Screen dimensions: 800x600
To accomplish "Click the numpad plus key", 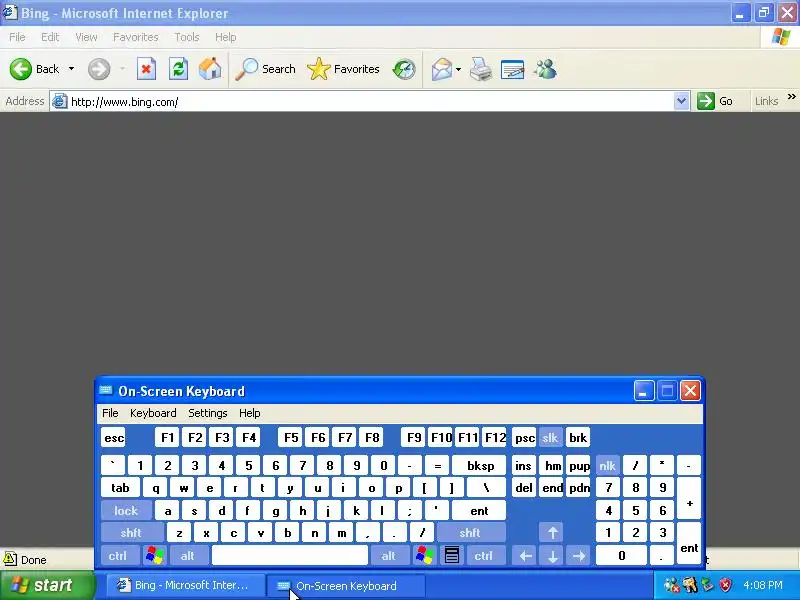I will (689, 498).
